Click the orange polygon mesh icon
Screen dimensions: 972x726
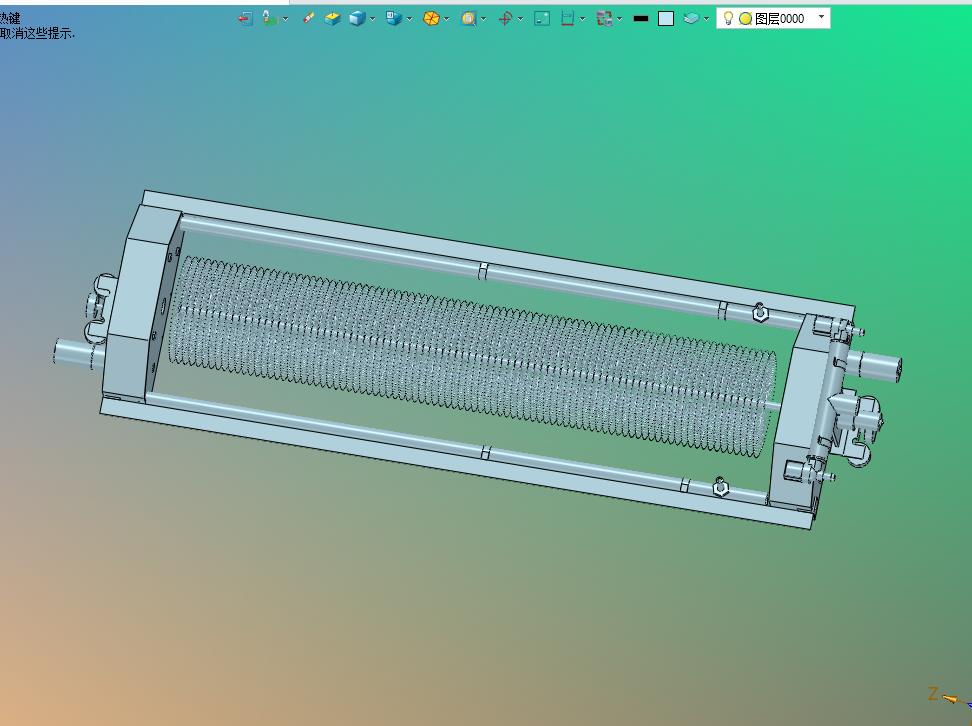click(431, 19)
